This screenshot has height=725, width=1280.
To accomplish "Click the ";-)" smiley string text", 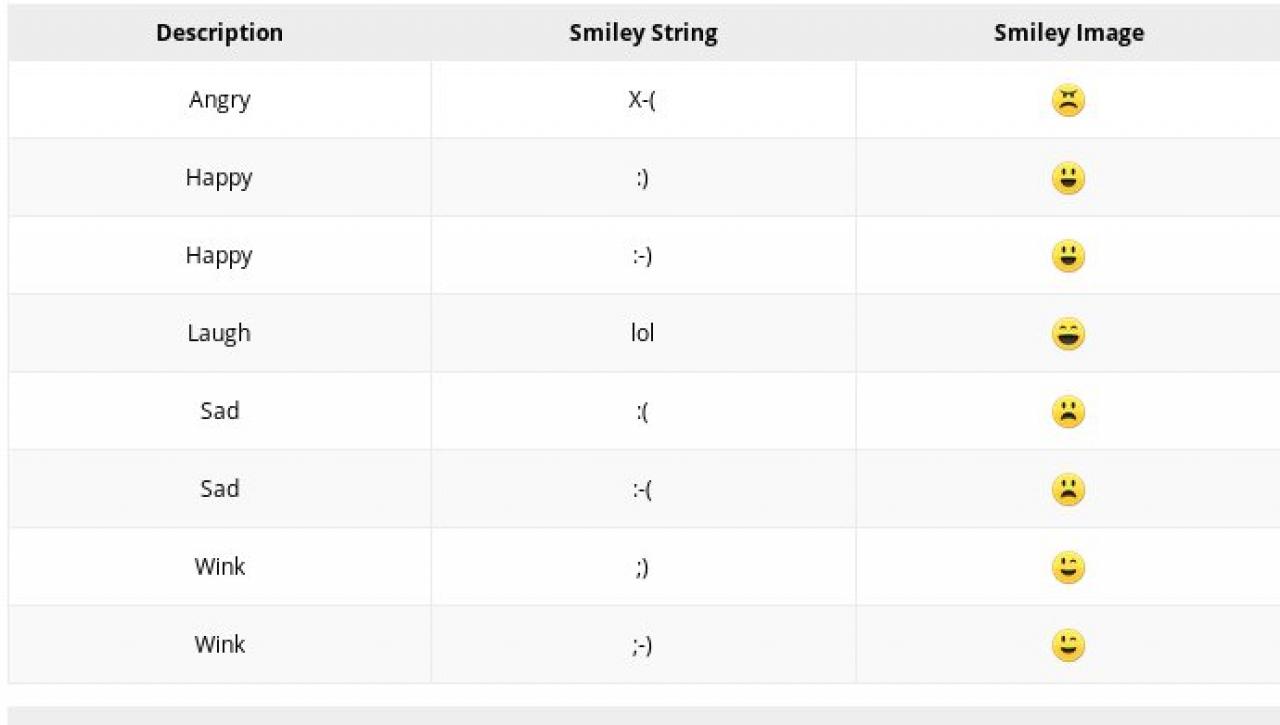I will (642, 645).
